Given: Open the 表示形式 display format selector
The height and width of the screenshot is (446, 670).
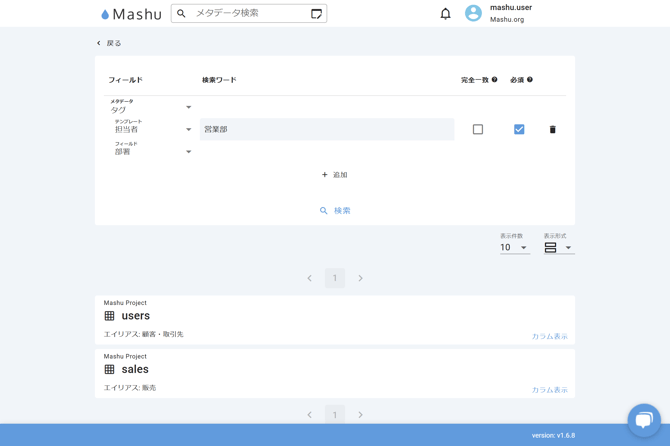Looking at the screenshot, I should coord(558,247).
